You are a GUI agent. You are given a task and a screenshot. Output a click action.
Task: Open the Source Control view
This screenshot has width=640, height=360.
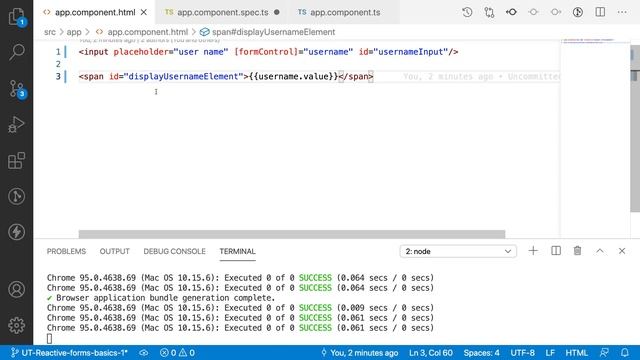coord(16,89)
